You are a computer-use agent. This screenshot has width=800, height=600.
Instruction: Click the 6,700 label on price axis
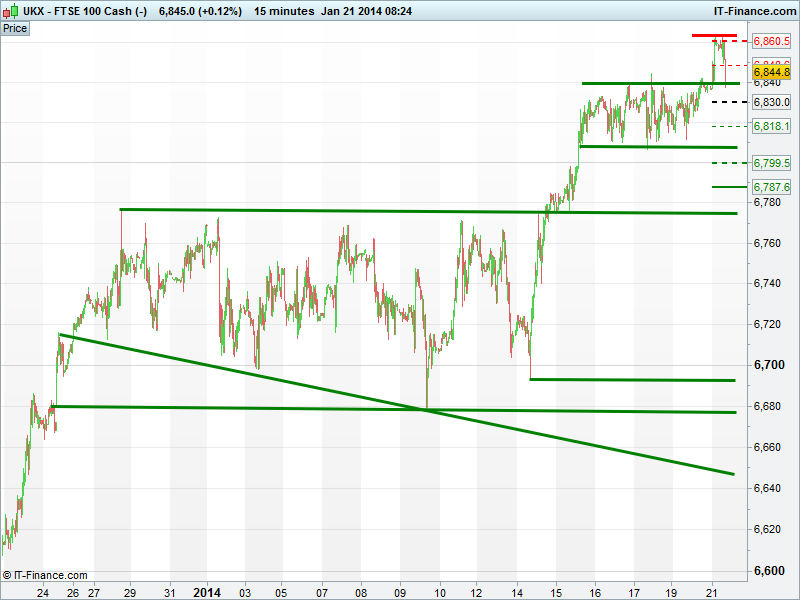[769, 365]
